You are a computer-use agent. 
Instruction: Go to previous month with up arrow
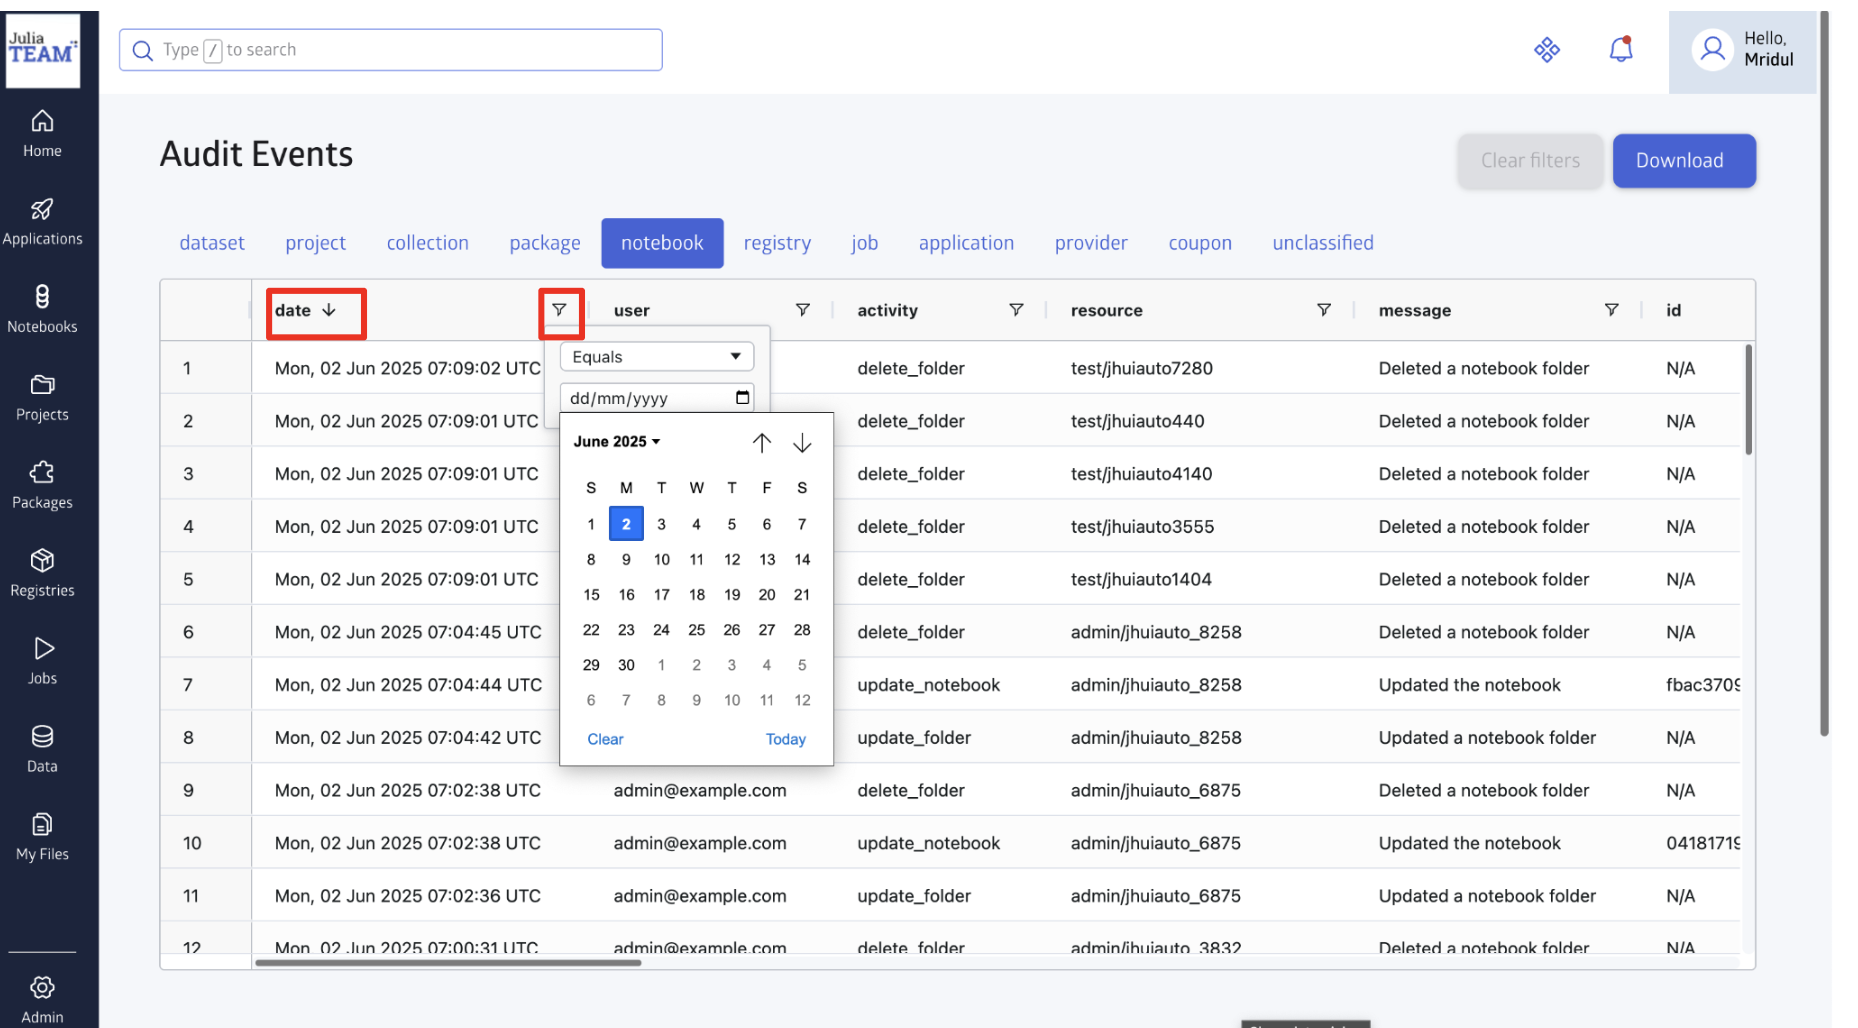[x=762, y=442]
